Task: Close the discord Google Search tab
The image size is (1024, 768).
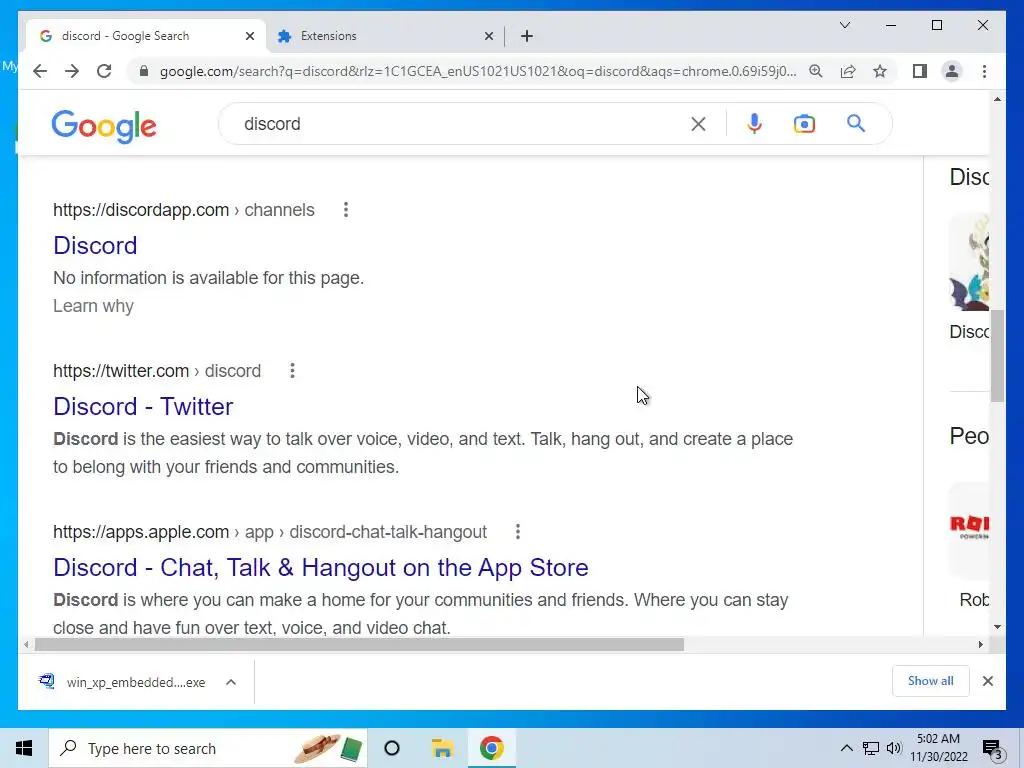Action: [x=249, y=36]
